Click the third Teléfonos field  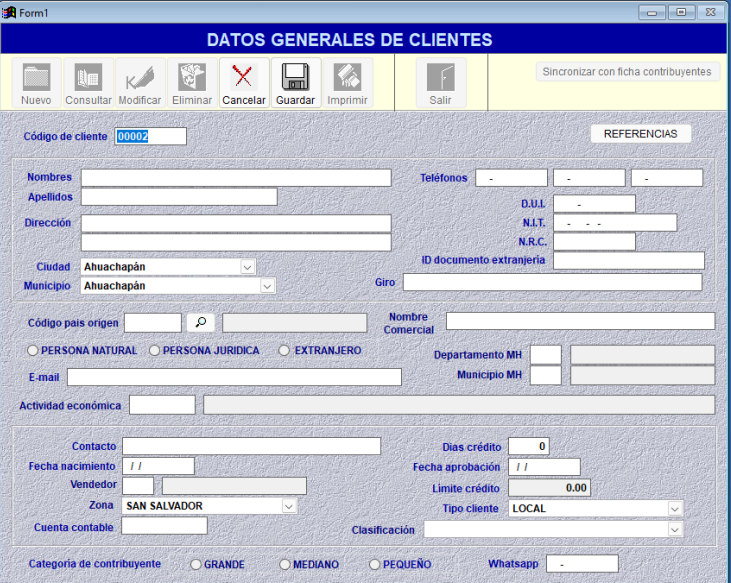(667, 178)
